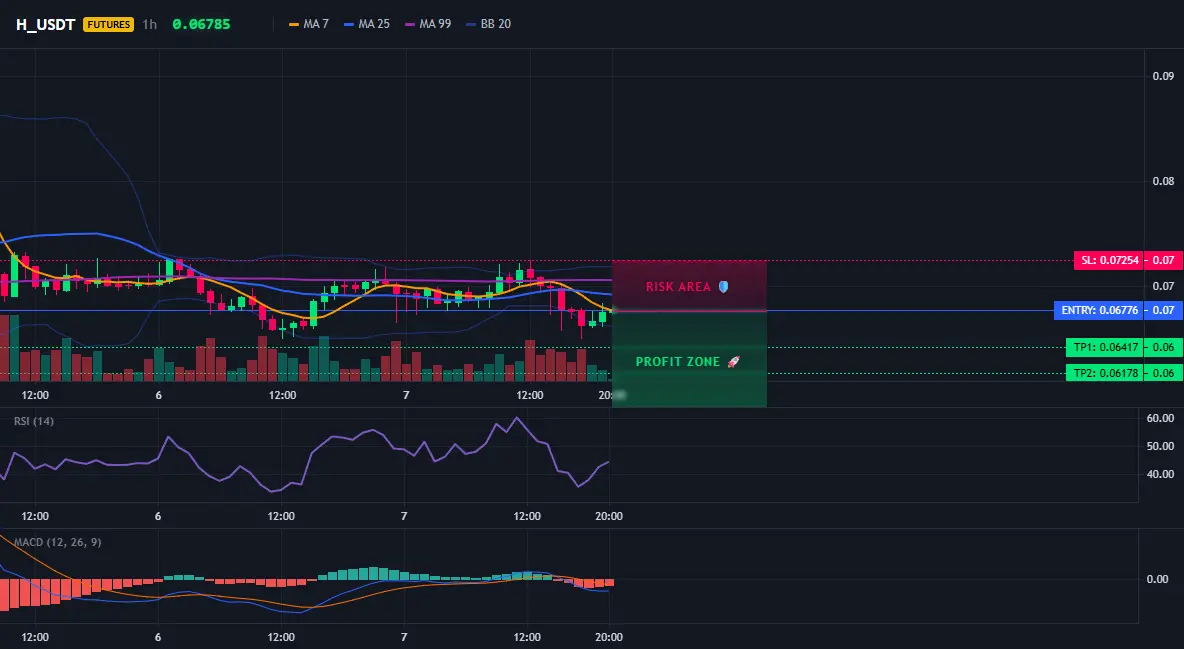Viewport: 1184px width, 649px height.
Task: Click the 60.00 RSI axis value
Action: click(x=1161, y=418)
